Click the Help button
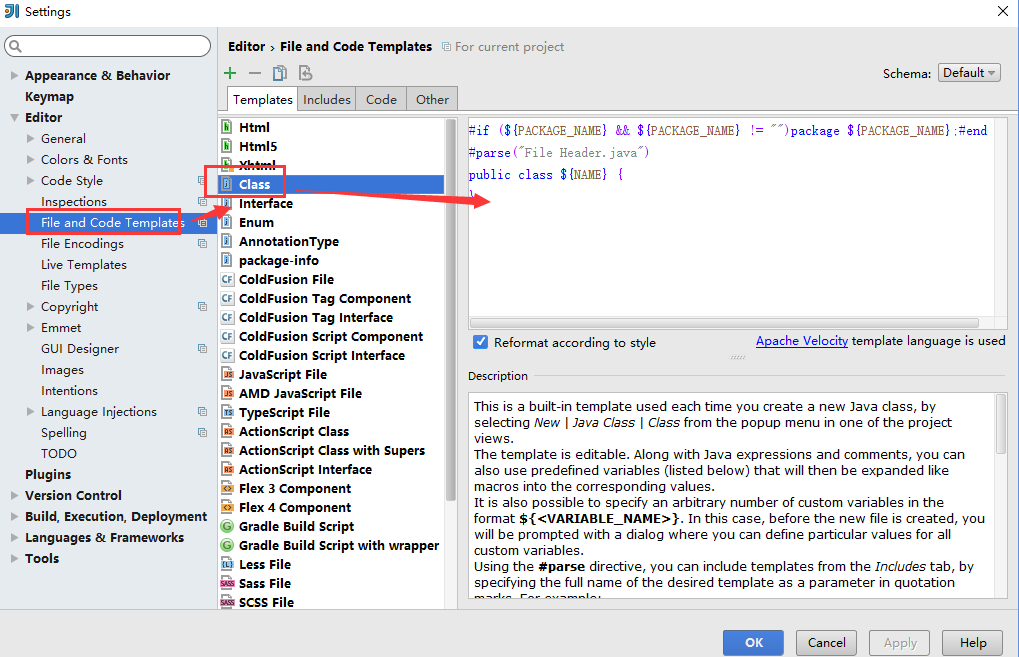 (x=973, y=643)
